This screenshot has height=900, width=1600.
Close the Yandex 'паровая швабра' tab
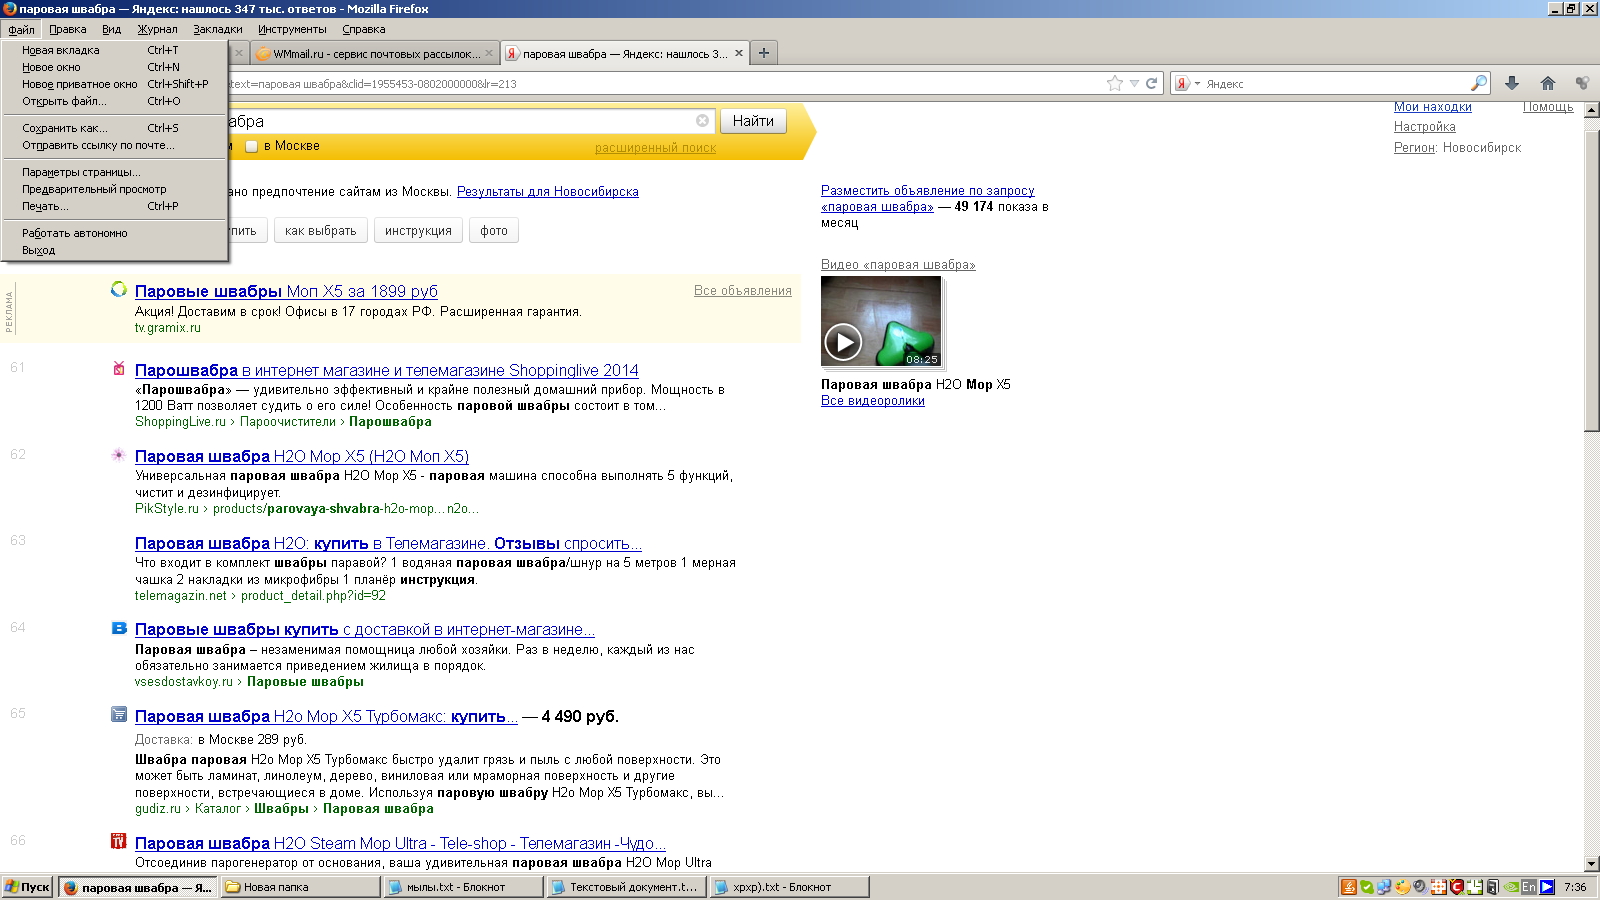(739, 54)
